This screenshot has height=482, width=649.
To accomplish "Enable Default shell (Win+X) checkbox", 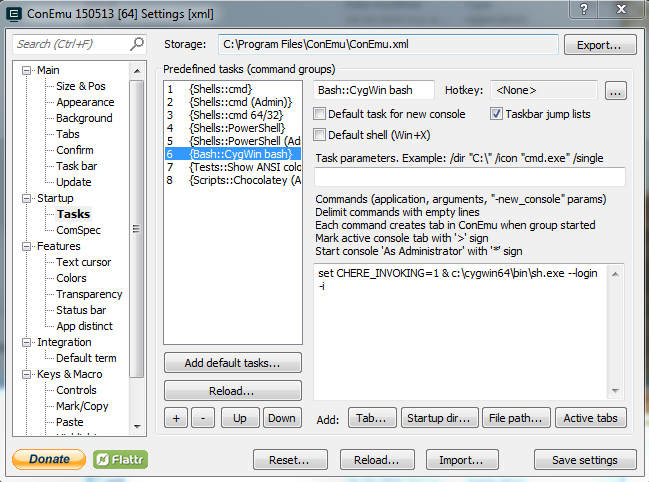I will [x=319, y=135].
